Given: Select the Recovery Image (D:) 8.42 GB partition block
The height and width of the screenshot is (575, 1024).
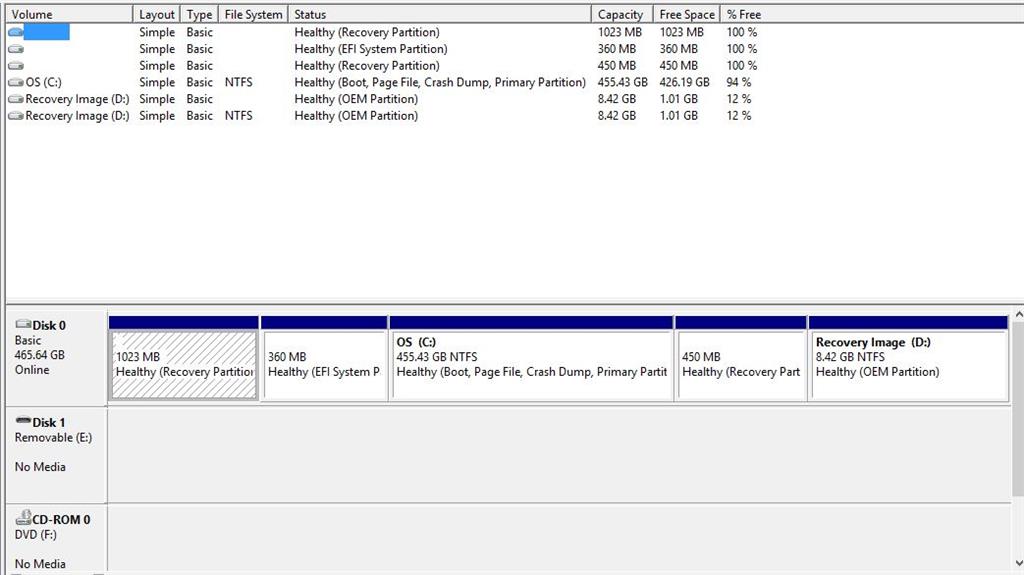Looking at the screenshot, I should pos(908,365).
